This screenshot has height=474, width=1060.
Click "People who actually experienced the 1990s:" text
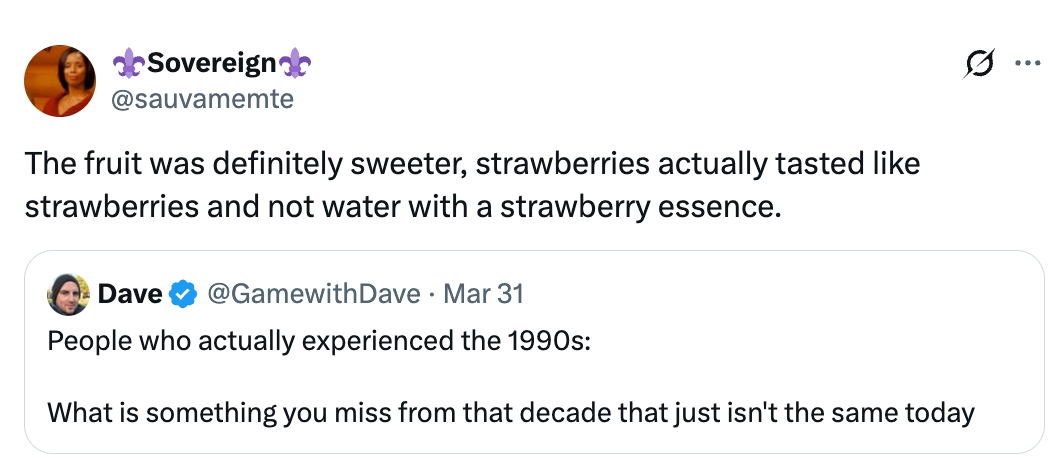click(319, 339)
